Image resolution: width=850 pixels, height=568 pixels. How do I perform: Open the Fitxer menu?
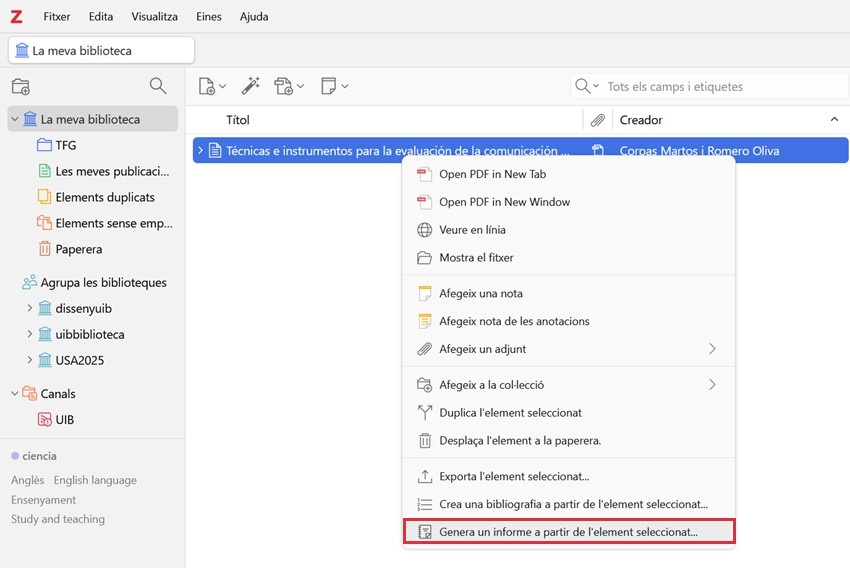(57, 17)
